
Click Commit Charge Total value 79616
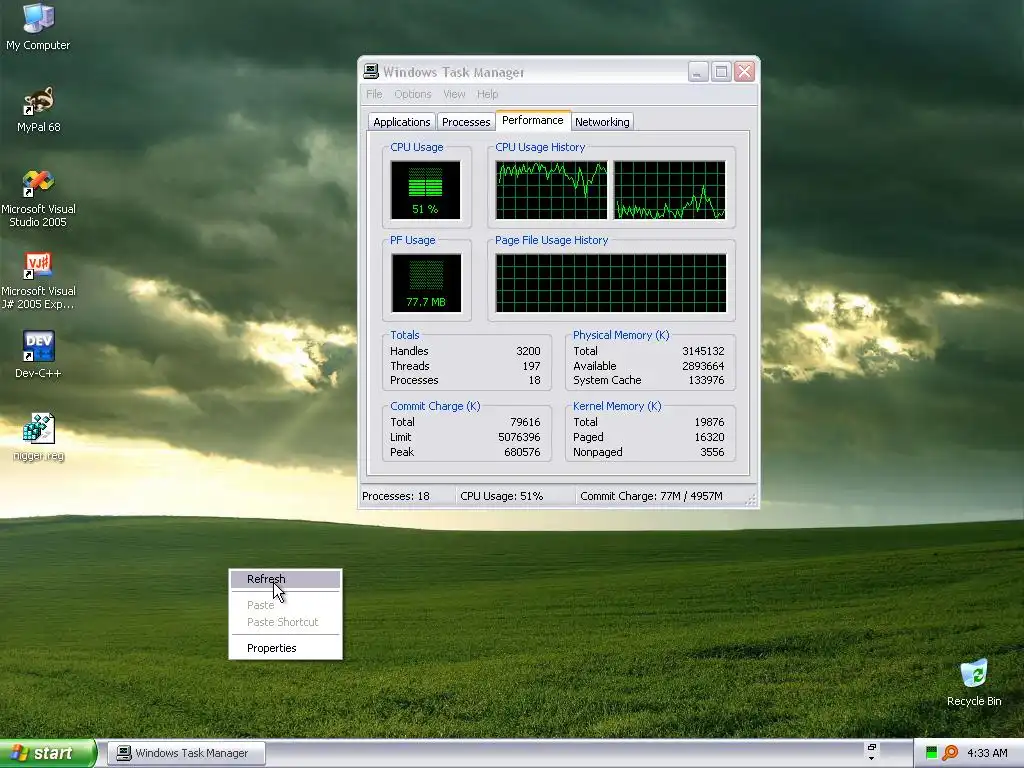coord(526,422)
